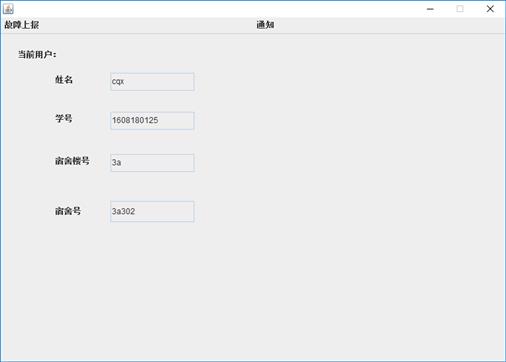This screenshot has height=362, width=506.
Task: Click the 学号 label
Action: click(x=64, y=118)
